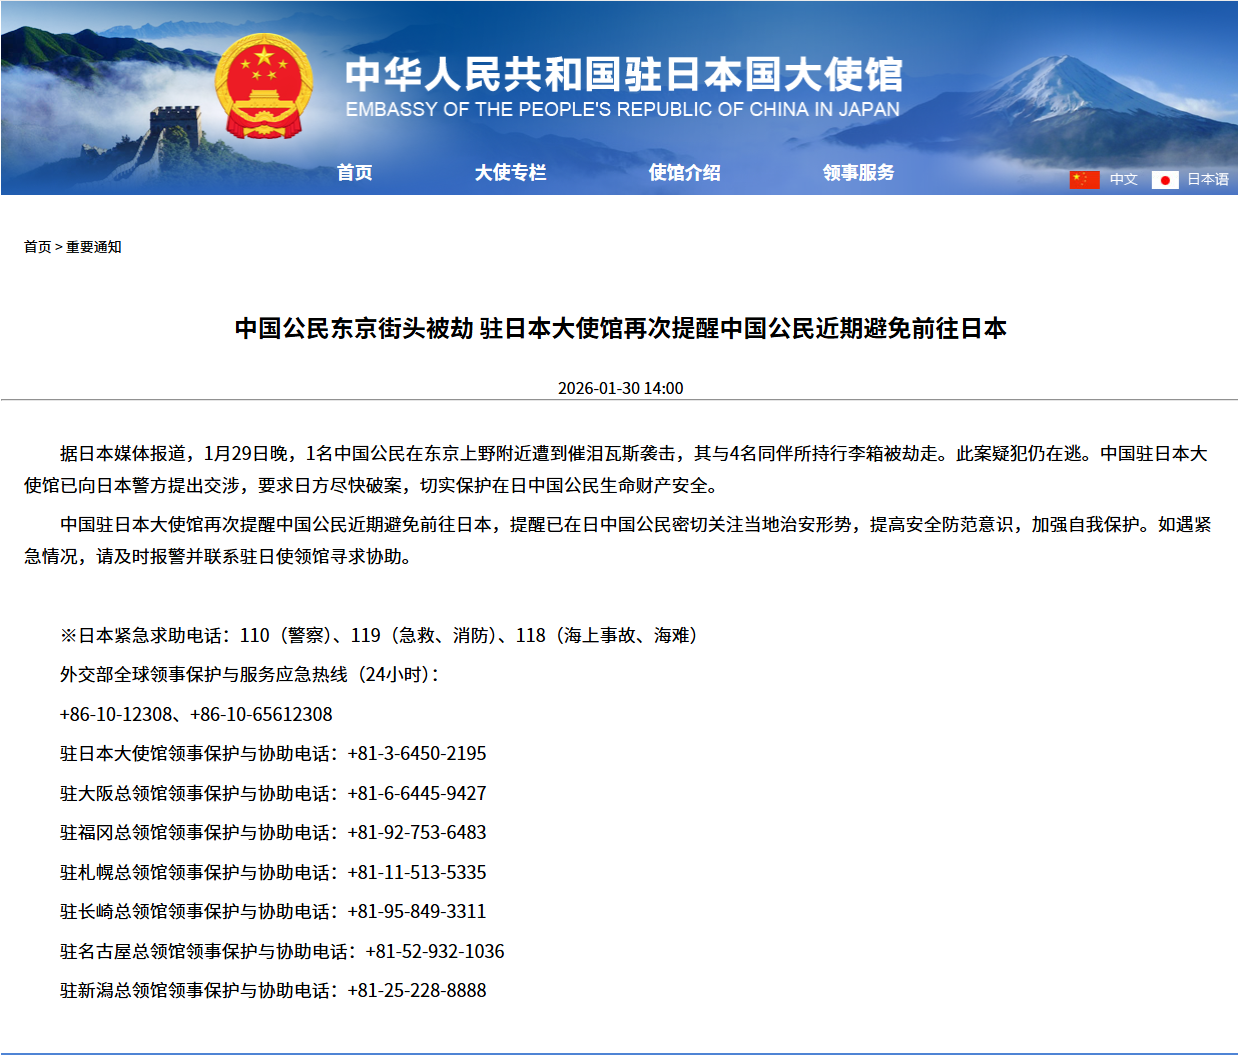Switch language to 日本语
This screenshot has height=1063, width=1238.
tap(1207, 180)
